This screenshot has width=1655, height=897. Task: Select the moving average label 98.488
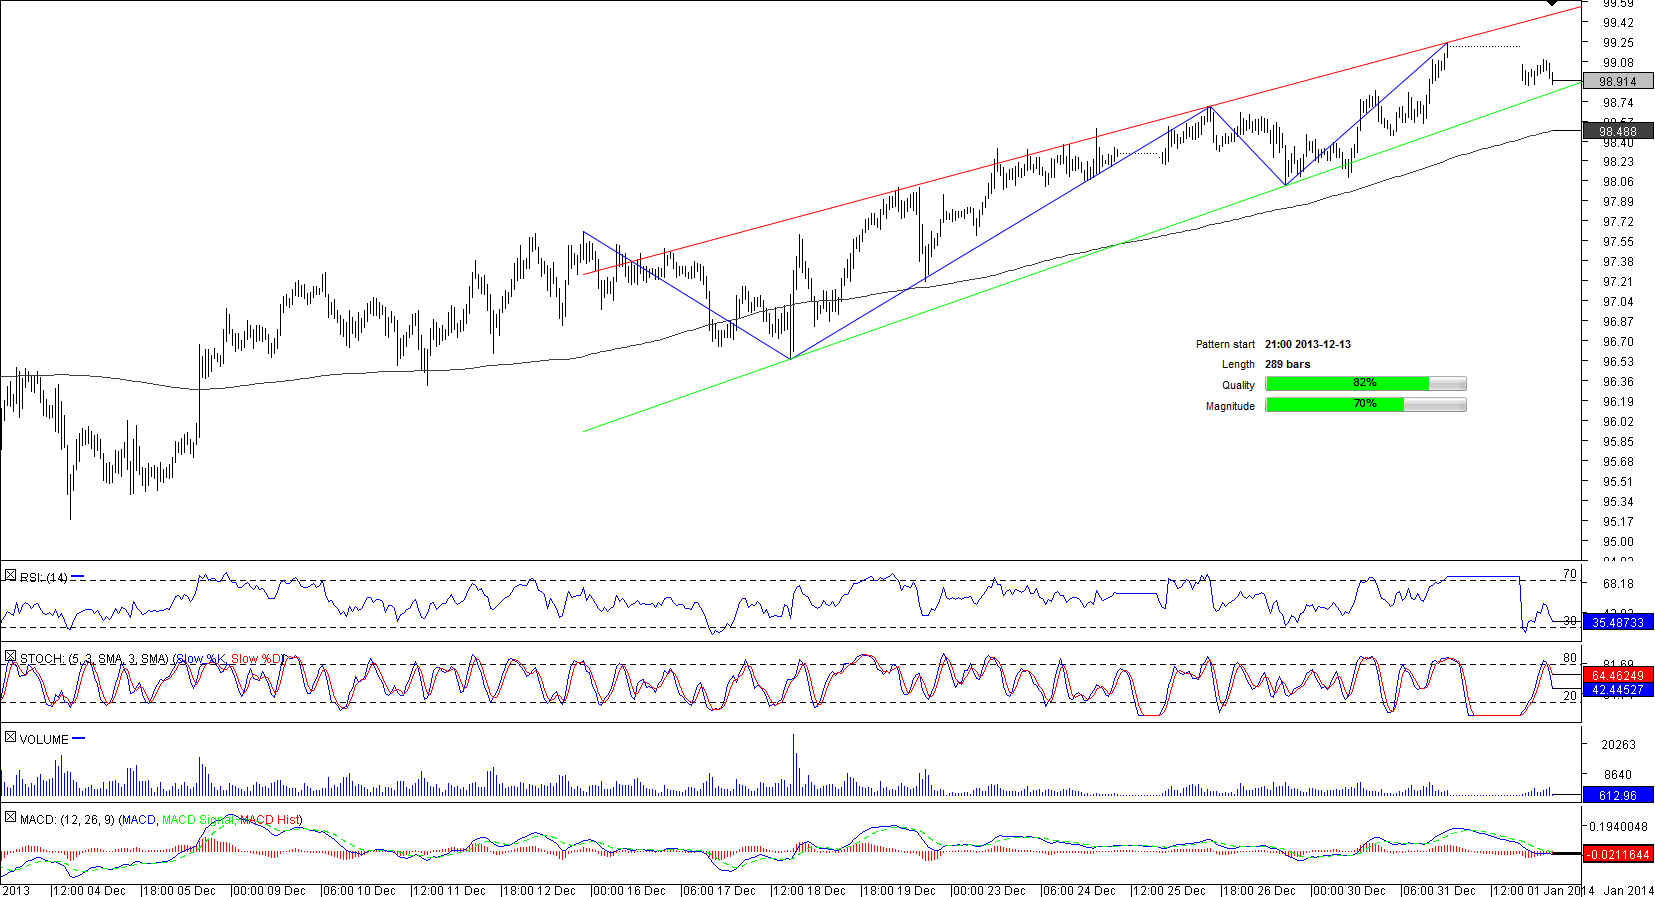(x=1617, y=131)
